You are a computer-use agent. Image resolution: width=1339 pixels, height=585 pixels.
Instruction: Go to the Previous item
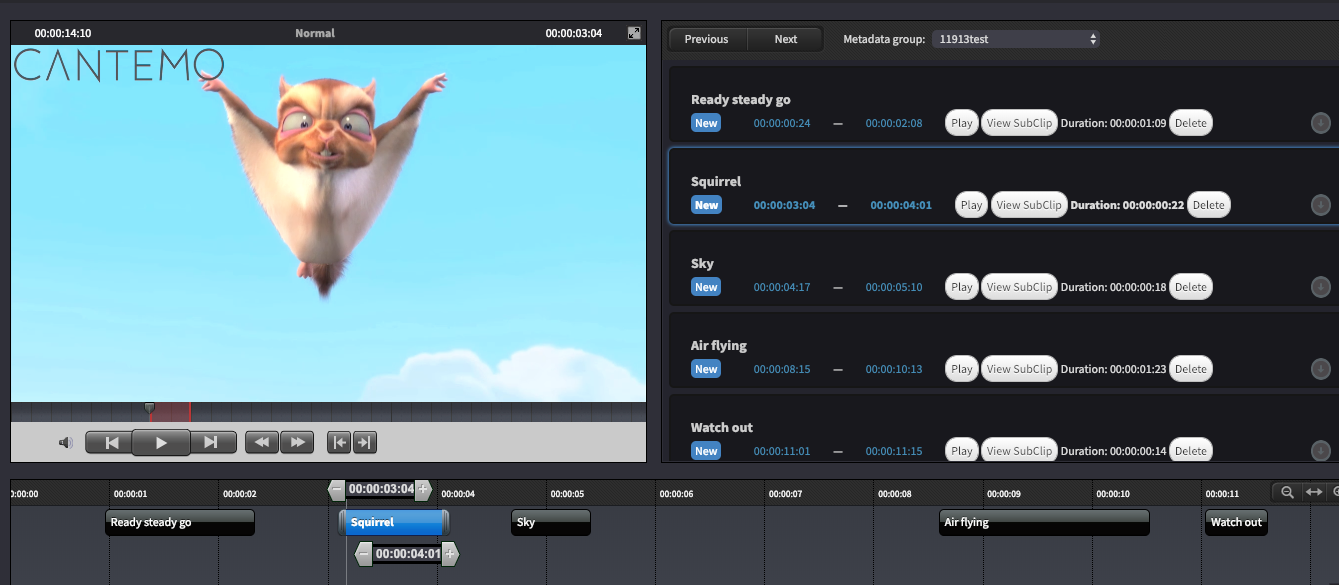pos(706,39)
